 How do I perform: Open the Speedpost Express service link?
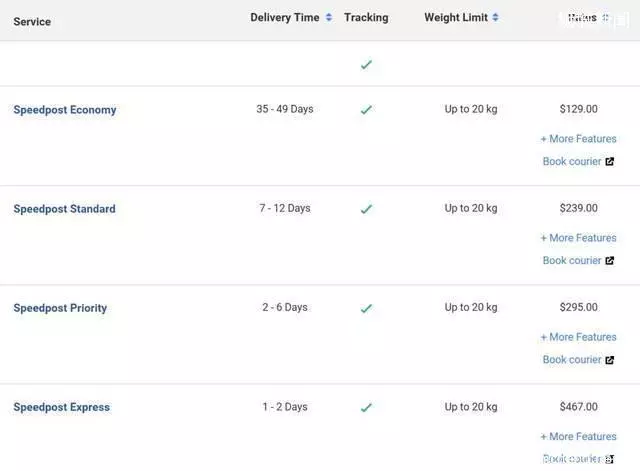tap(62, 407)
